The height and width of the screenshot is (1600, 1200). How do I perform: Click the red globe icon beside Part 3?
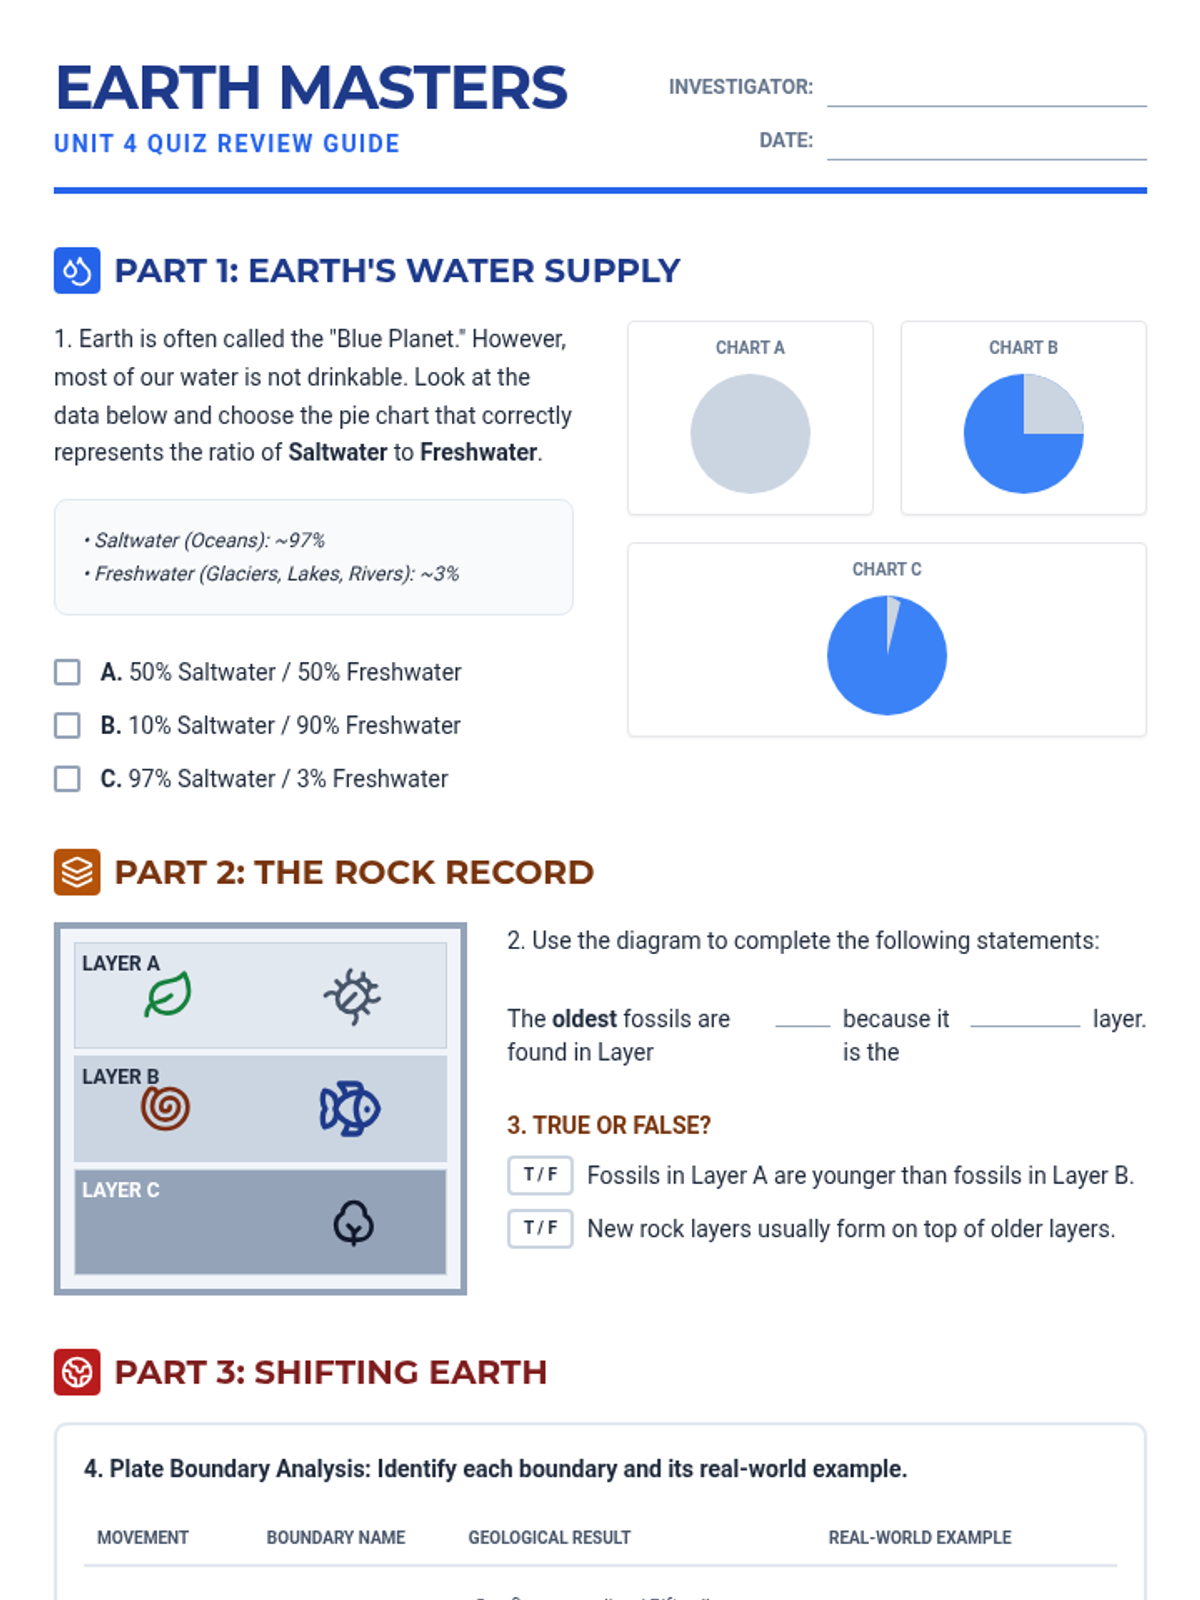click(77, 1372)
